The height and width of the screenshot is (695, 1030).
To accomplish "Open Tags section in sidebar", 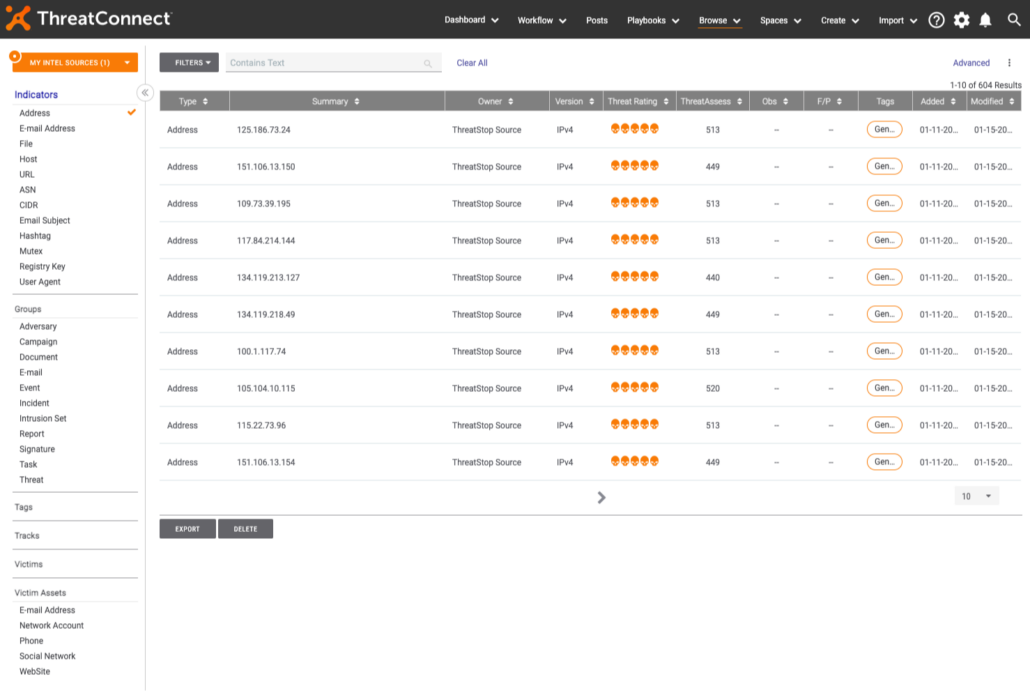I will click(24, 507).
